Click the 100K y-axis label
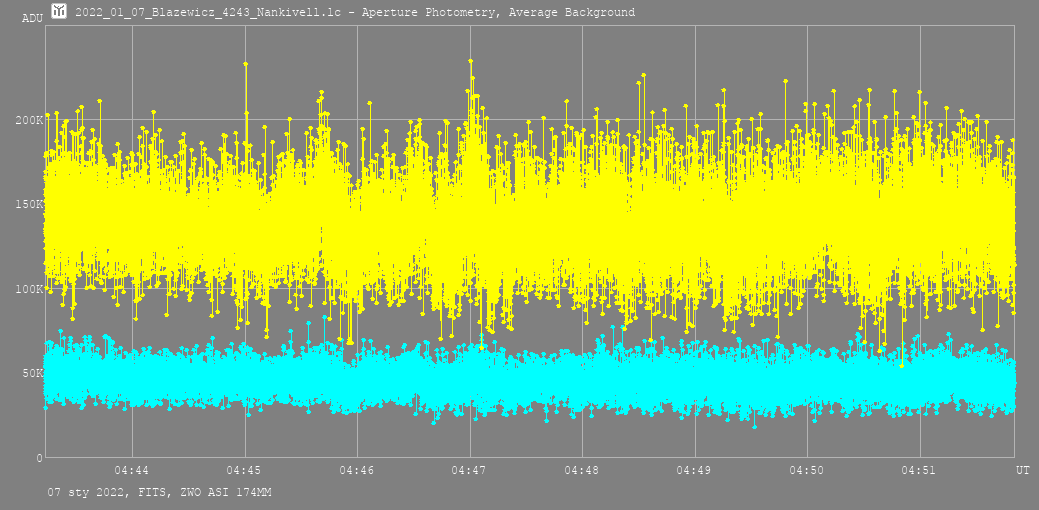Screen dimensions: 1039x510 tap(32, 289)
